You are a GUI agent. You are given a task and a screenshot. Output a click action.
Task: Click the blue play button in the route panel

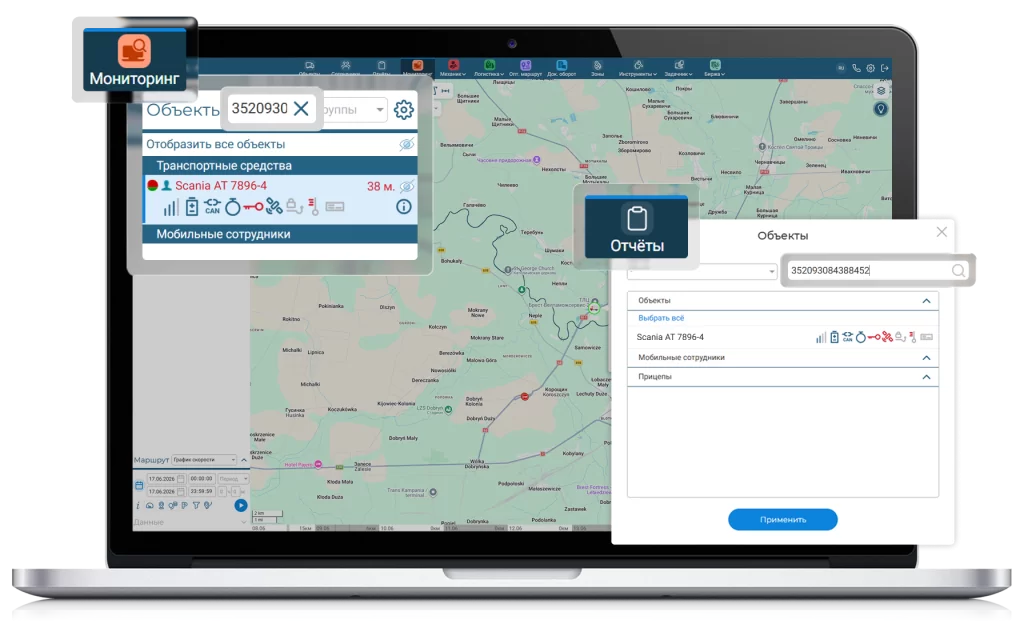click(x=240, y=505)
